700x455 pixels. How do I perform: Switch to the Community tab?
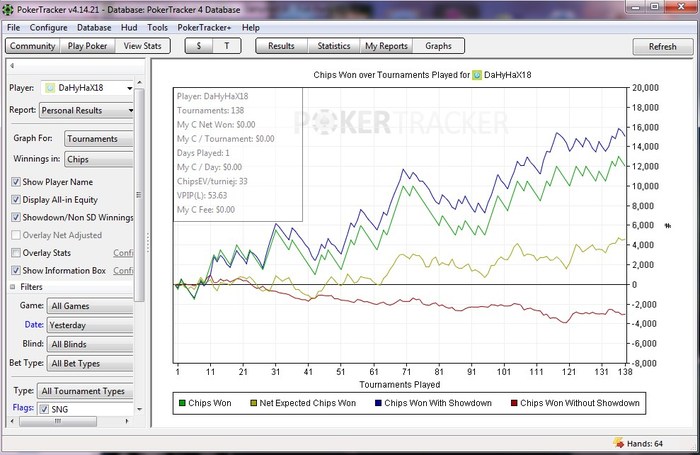point(33,46)
